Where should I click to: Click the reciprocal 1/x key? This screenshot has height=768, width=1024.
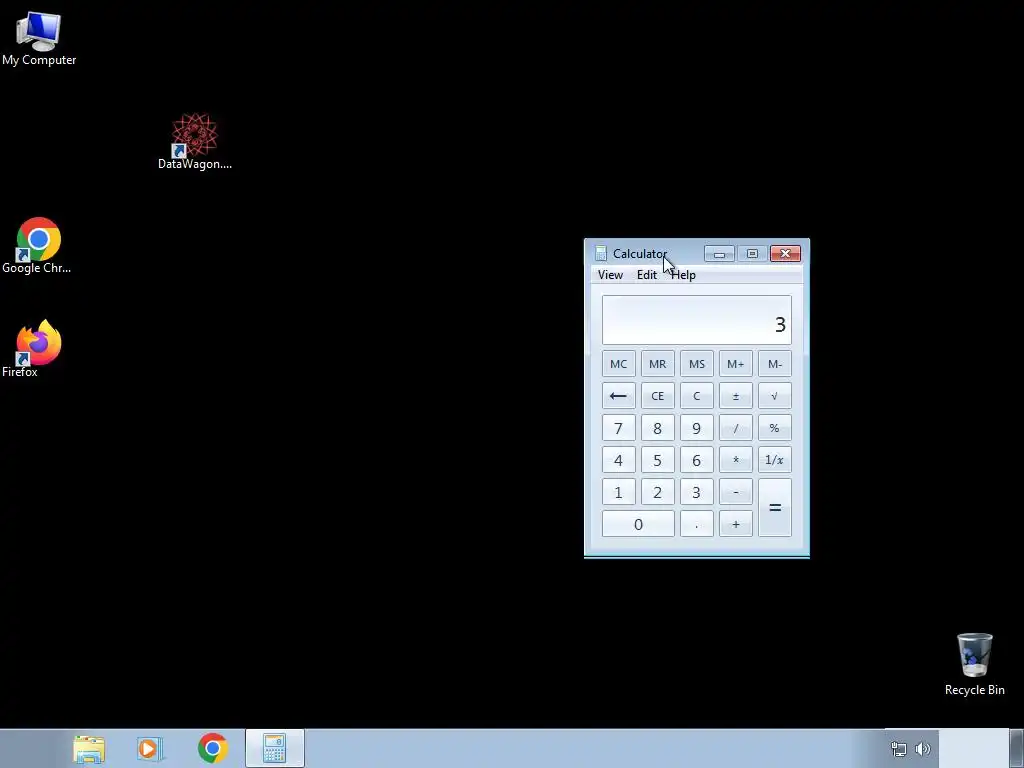click(775, 460)
